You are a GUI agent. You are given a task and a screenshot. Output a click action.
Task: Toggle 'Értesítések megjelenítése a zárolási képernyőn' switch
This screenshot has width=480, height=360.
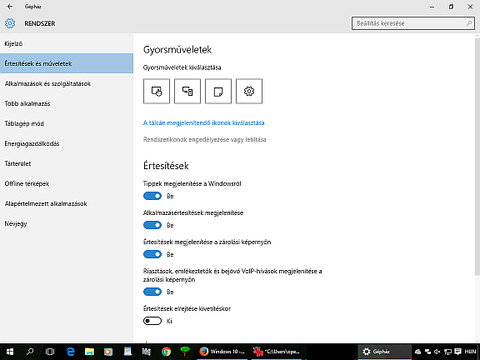click(152, 254)
